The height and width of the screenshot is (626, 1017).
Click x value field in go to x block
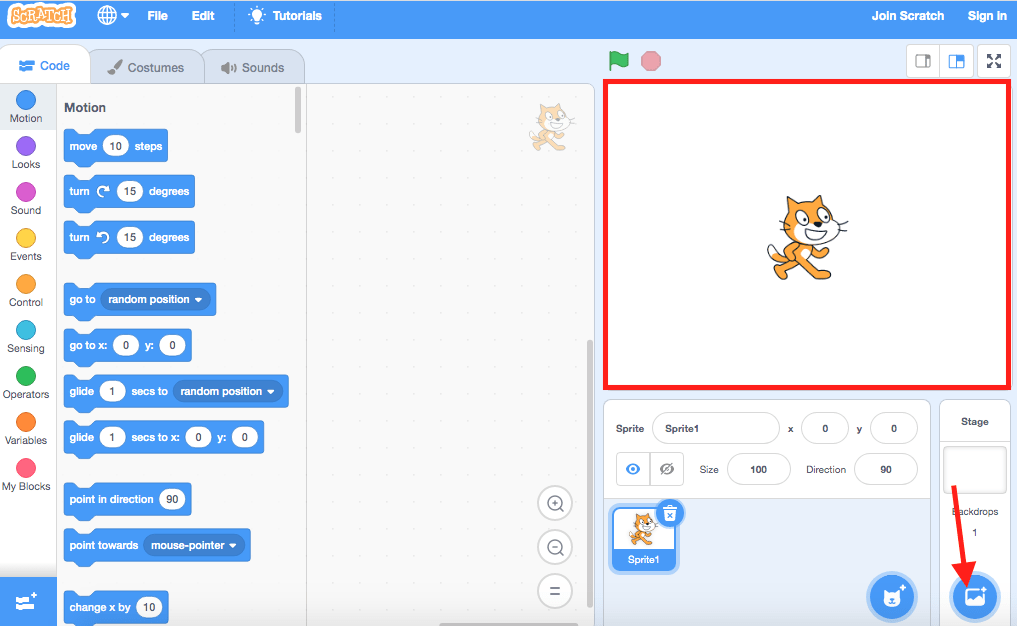pos(126,345)
